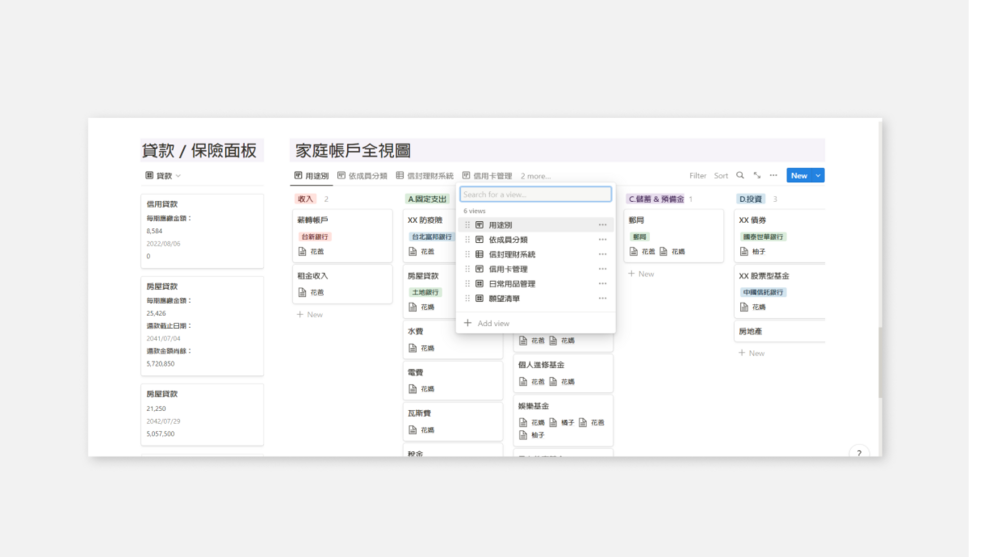Screen dimensions: 1005x557
Task: Add New item under 收入 column
Action: click(310, 315)
